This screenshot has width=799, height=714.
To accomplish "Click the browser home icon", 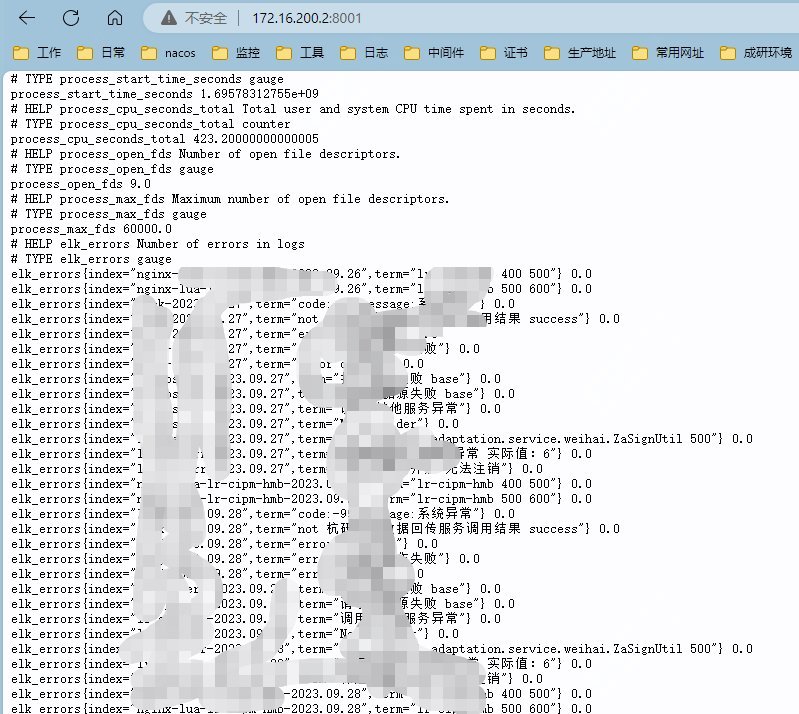I will tap(115, 18).
